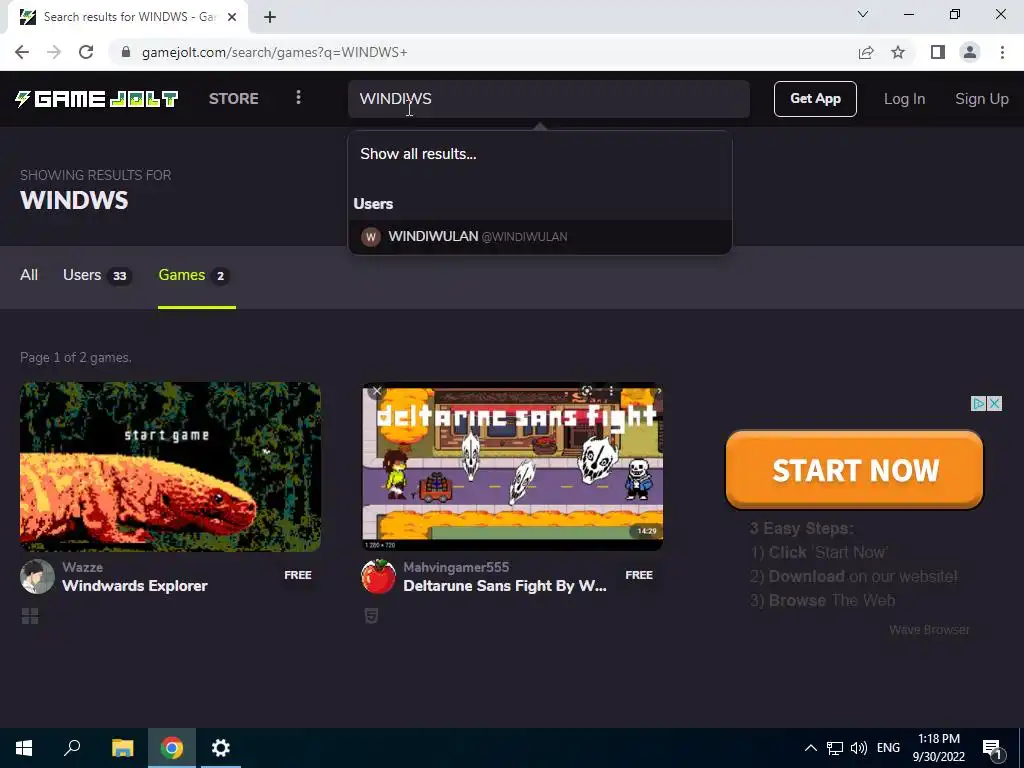The width and height of the screenshot is (1024, 768).
Task: Open File Explorer from the taskbar
Action: [122, 748]
